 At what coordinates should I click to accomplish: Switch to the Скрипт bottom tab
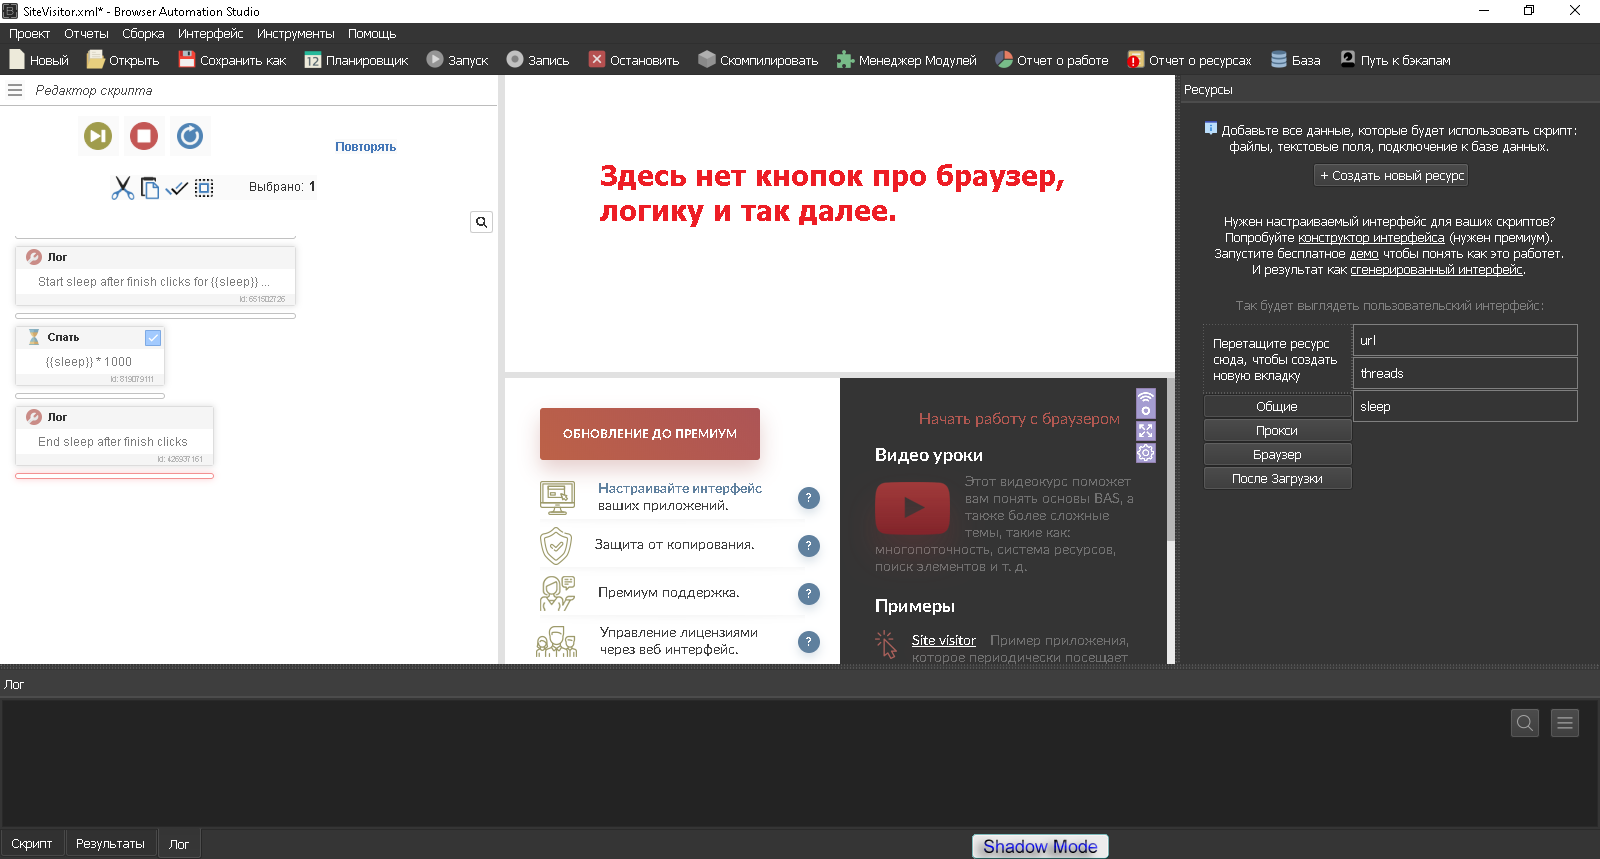(32, 843)
